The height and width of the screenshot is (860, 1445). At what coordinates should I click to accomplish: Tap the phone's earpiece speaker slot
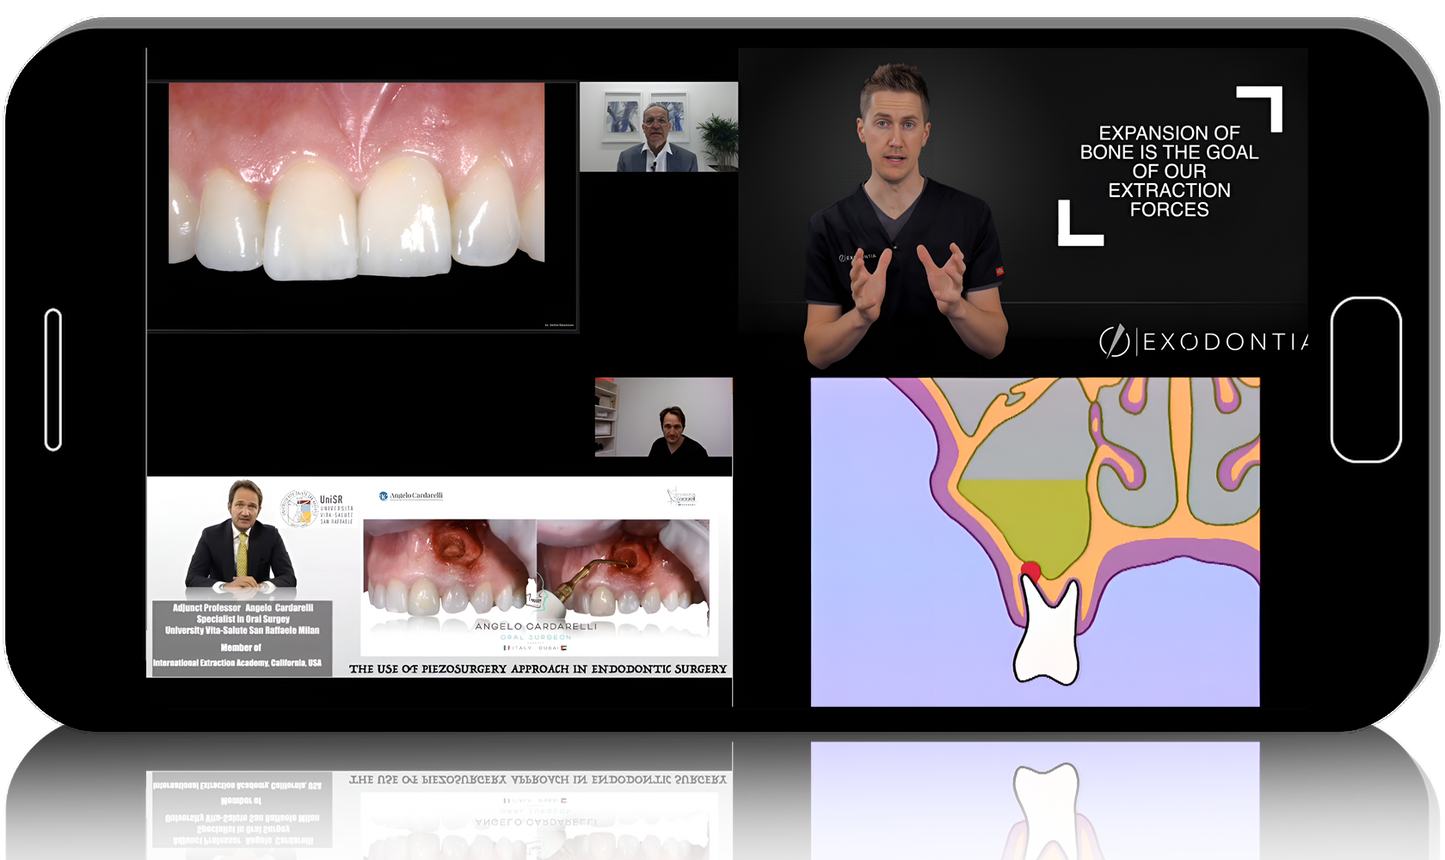tap(54, 380)
